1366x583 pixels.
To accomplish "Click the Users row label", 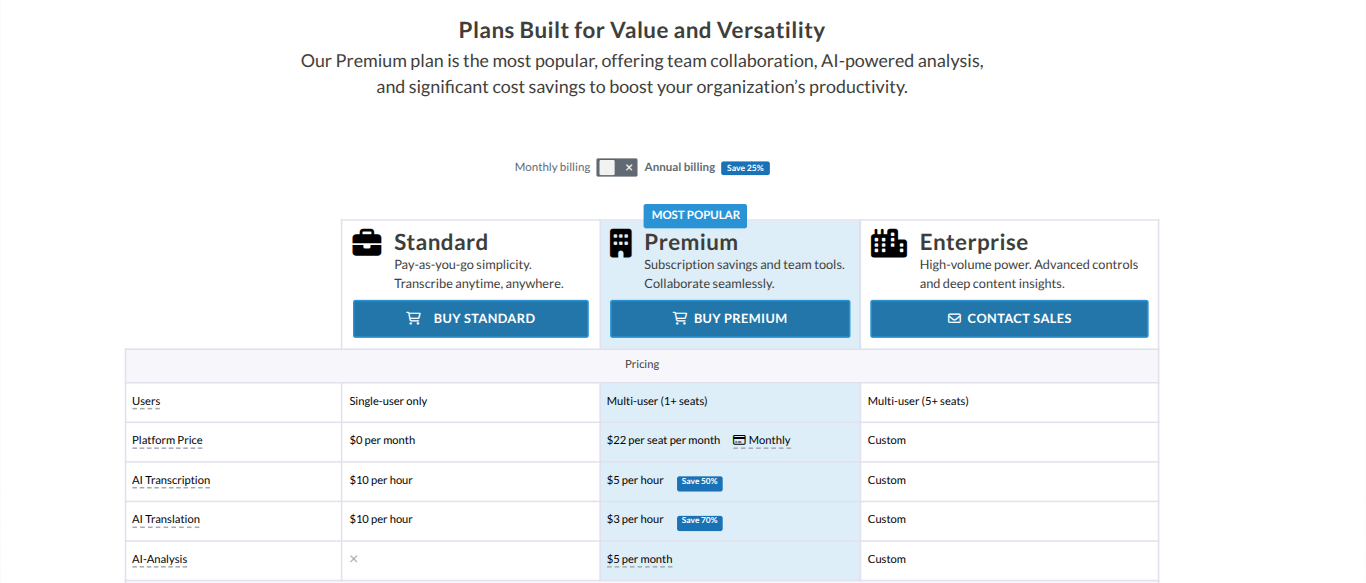I will coord(146,401).
